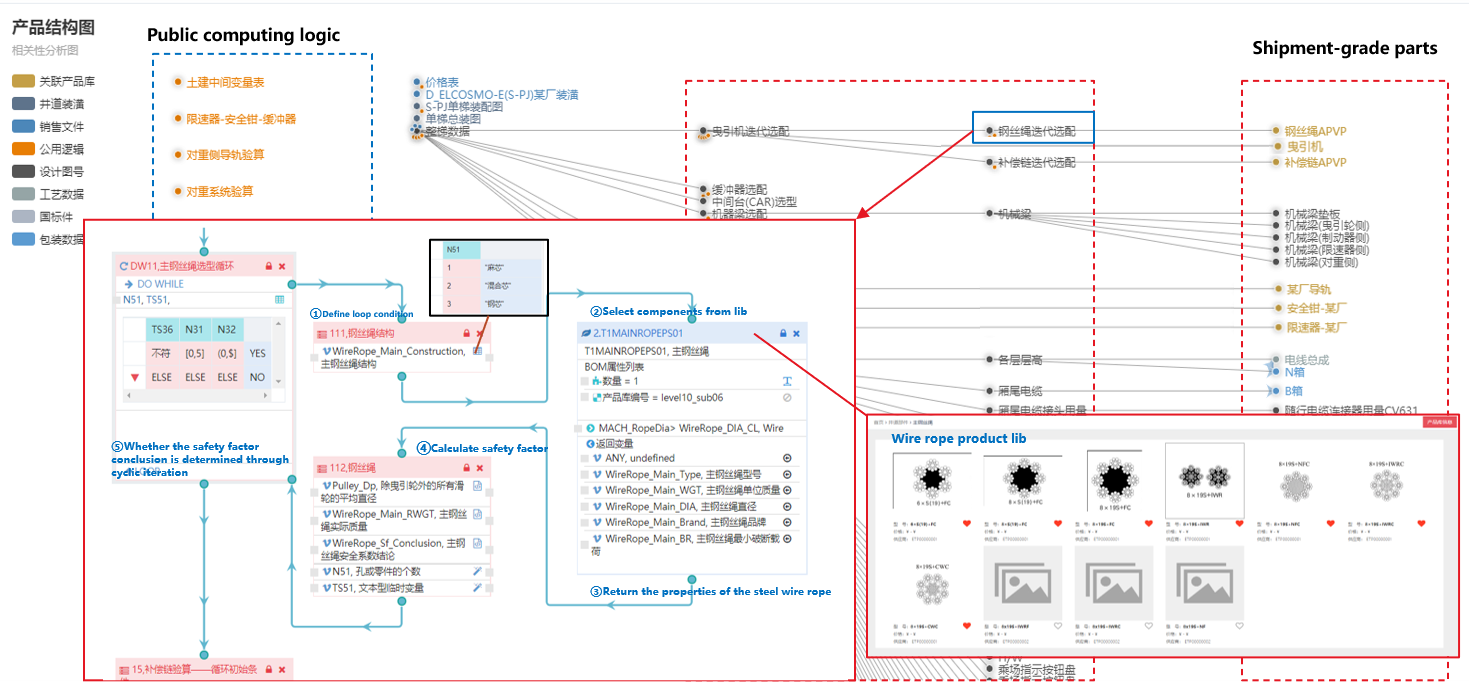The width and height of the screenshot is (1469, 682).
Task: Collapse the 返回变量 section
Action: [x=590, y=443]
